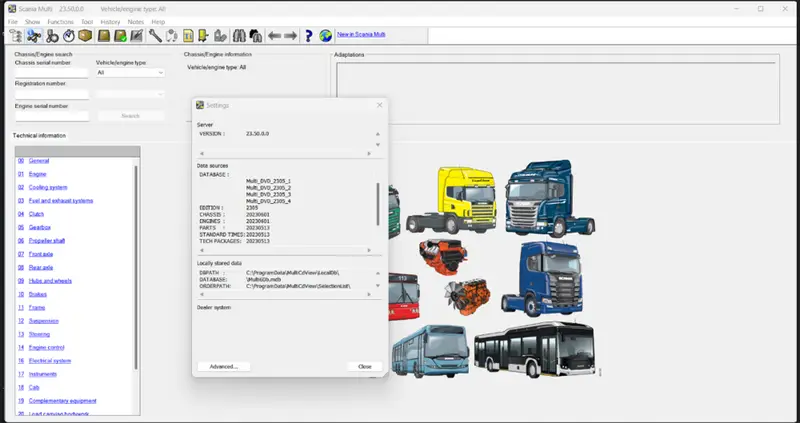Go forward with the right arrow icon
The width and height of the screenshot is (800, 423).
291,36
